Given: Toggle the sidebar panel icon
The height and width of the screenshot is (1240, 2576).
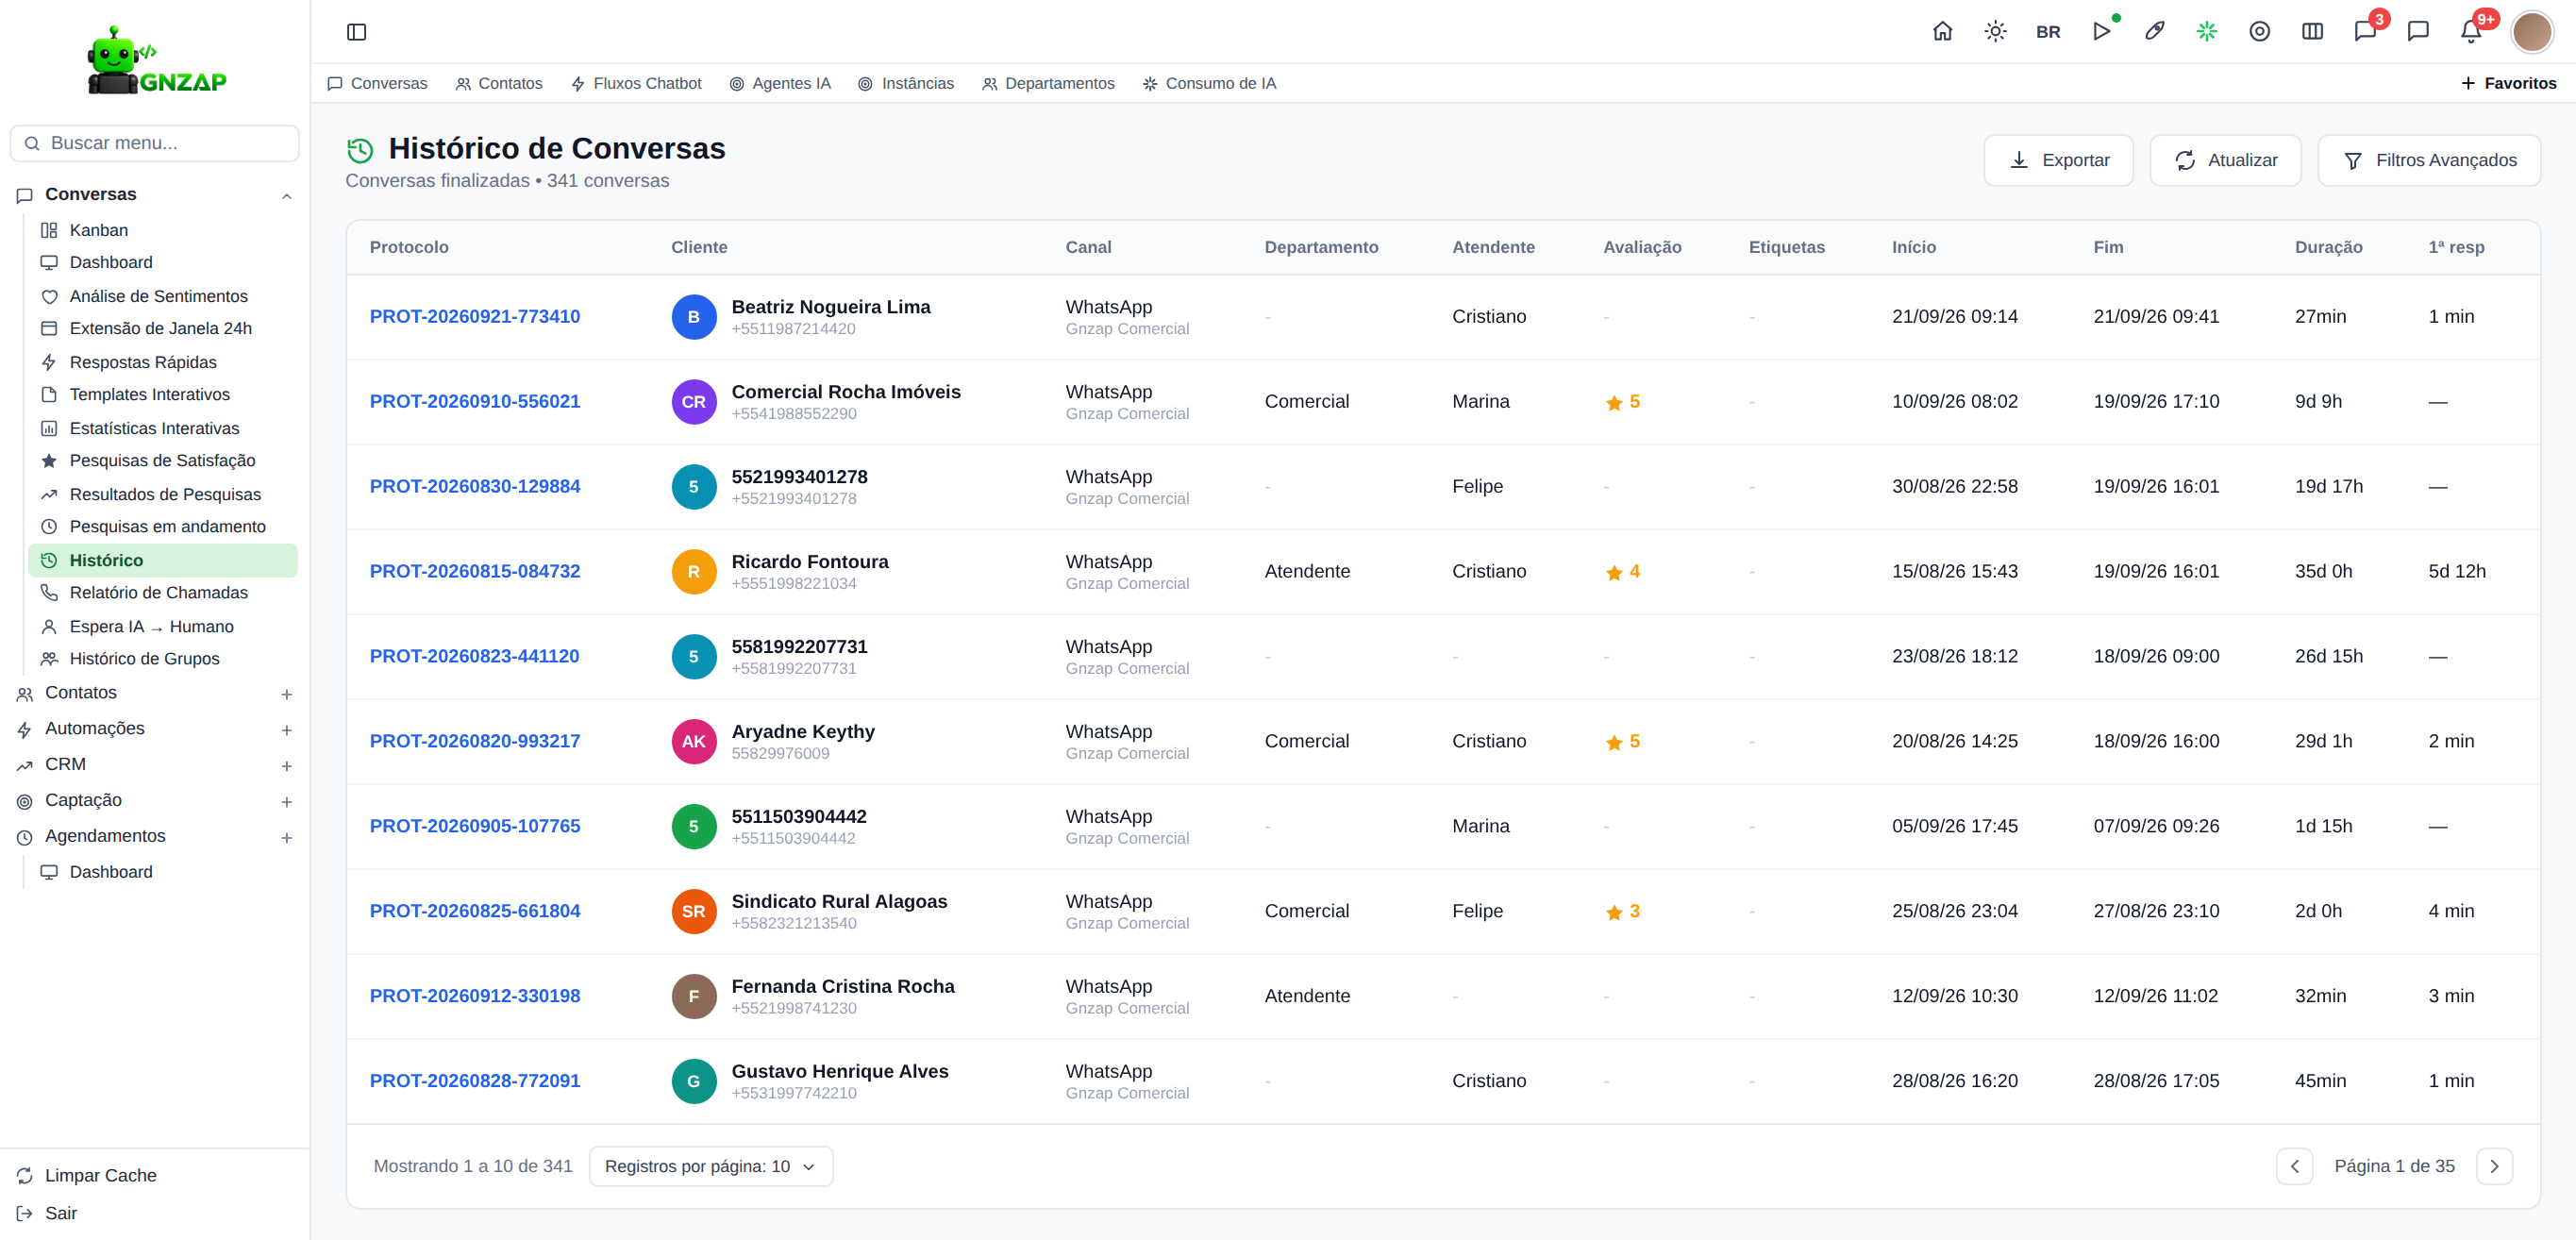Looking at the screenshot, I should coord(356,32).
